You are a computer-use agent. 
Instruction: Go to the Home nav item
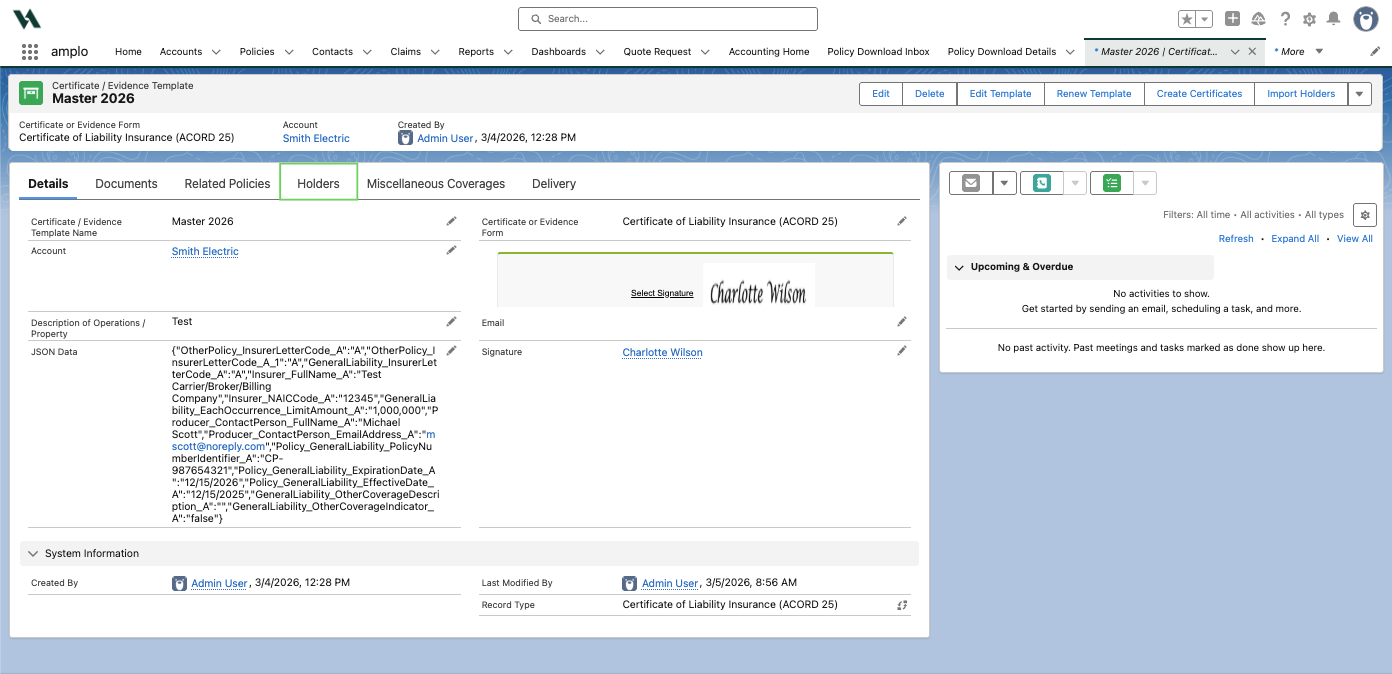coord(128,52)
